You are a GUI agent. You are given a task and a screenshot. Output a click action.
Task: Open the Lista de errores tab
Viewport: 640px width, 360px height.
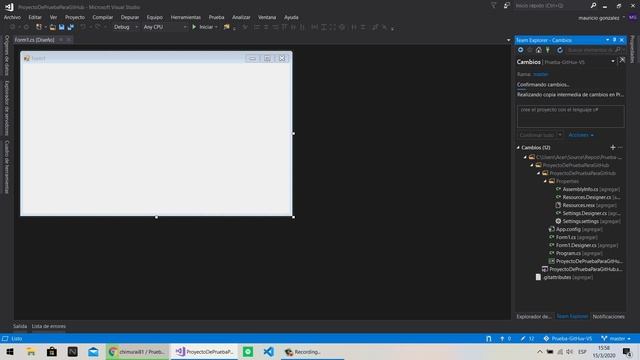pyautogui.click(x=49, y=326)
